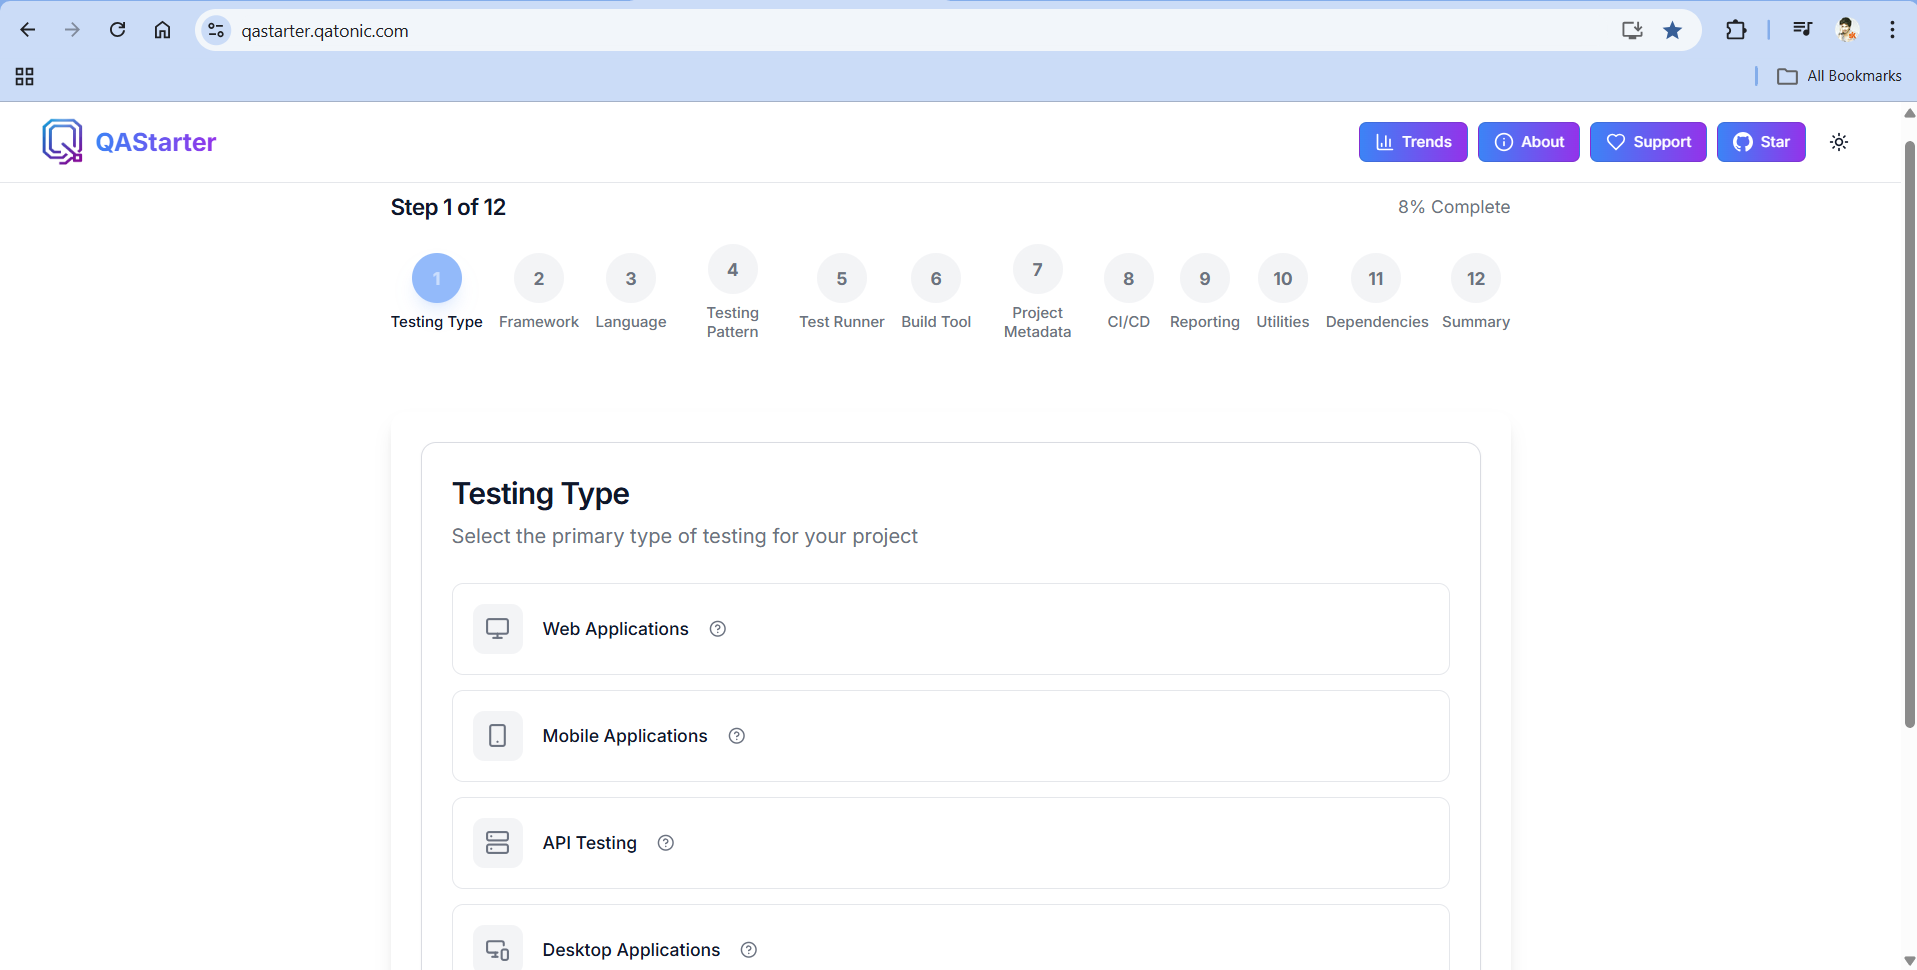Open step 12 Summary
Viewport: 1917px width, 970px height.
pos(1475,278)
